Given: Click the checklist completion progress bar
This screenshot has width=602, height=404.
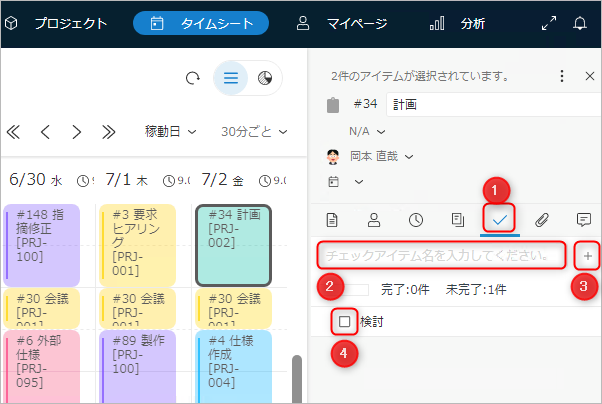Looking at the screenshot, I should pos(356,290).
